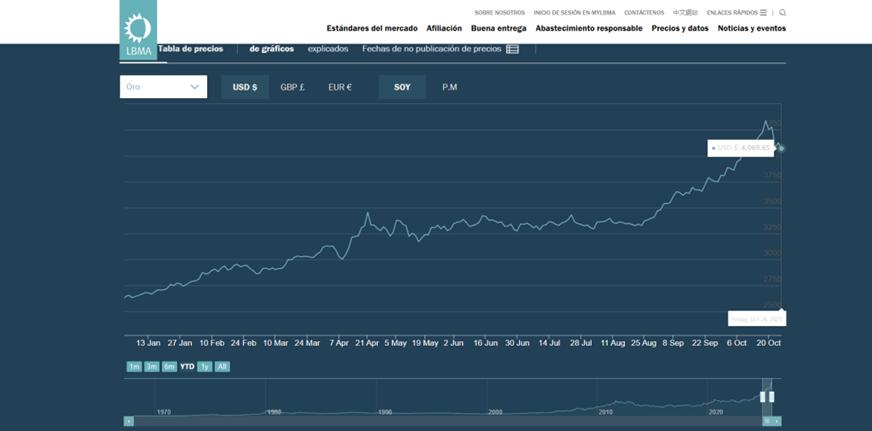
Task: Select the P.M price option
Action: tap(450, 87)
